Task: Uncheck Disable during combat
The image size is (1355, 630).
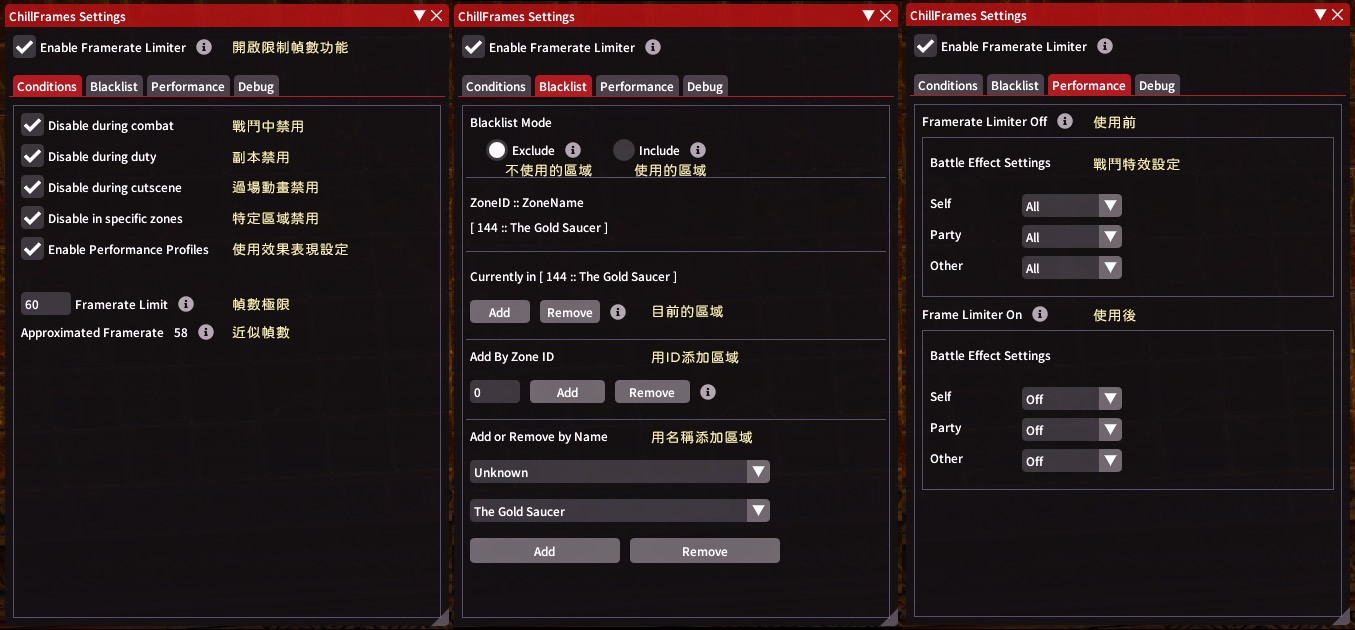Action: 33,125
